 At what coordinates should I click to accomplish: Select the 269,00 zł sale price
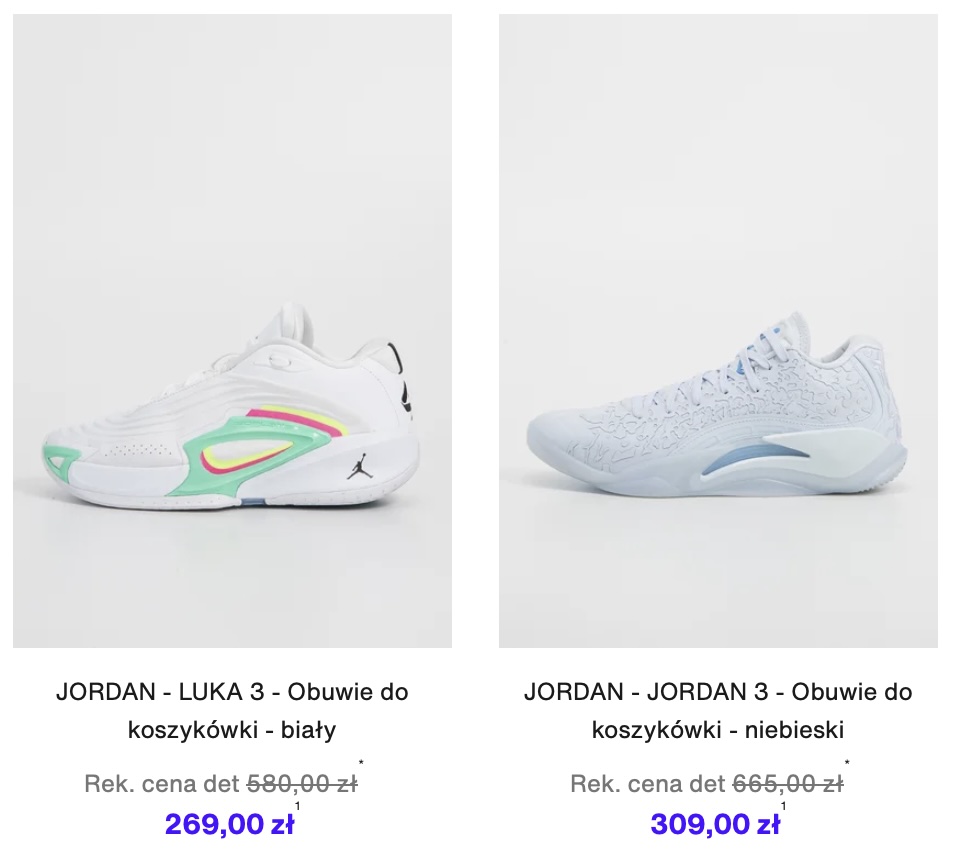pos(230,824)
